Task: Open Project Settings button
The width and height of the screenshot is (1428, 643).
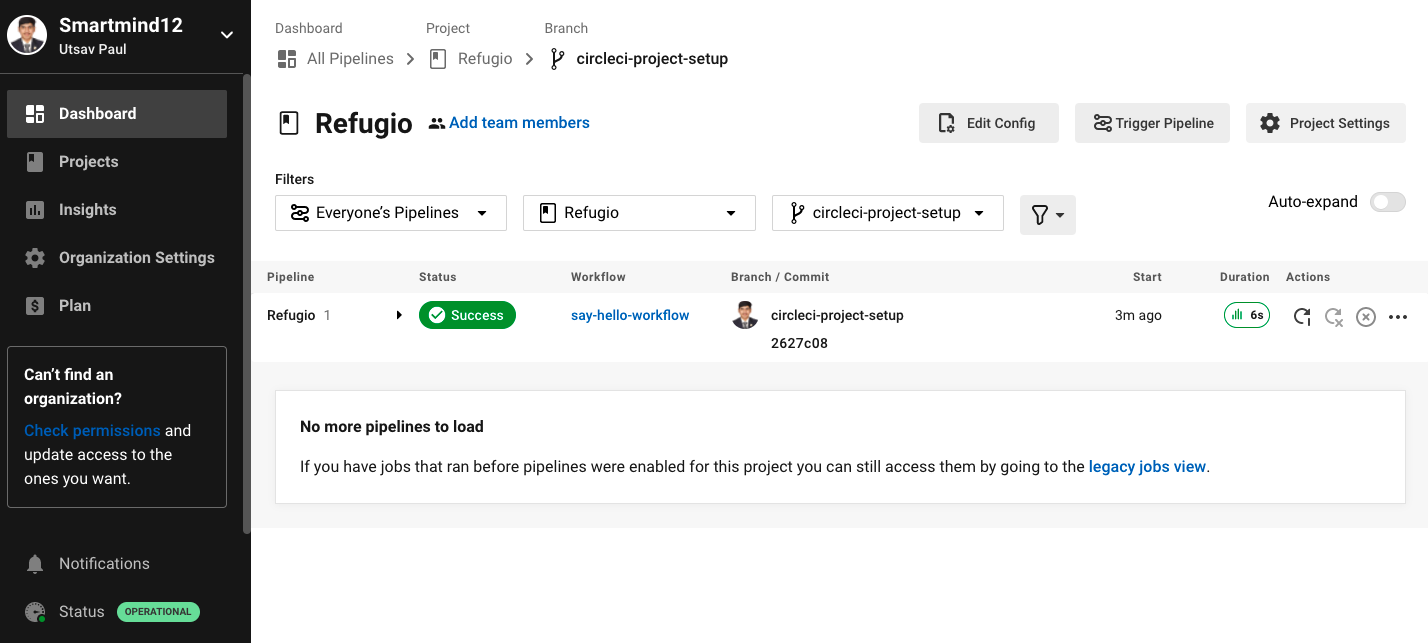Action: pyautogui.click(x=1326, y=123)
